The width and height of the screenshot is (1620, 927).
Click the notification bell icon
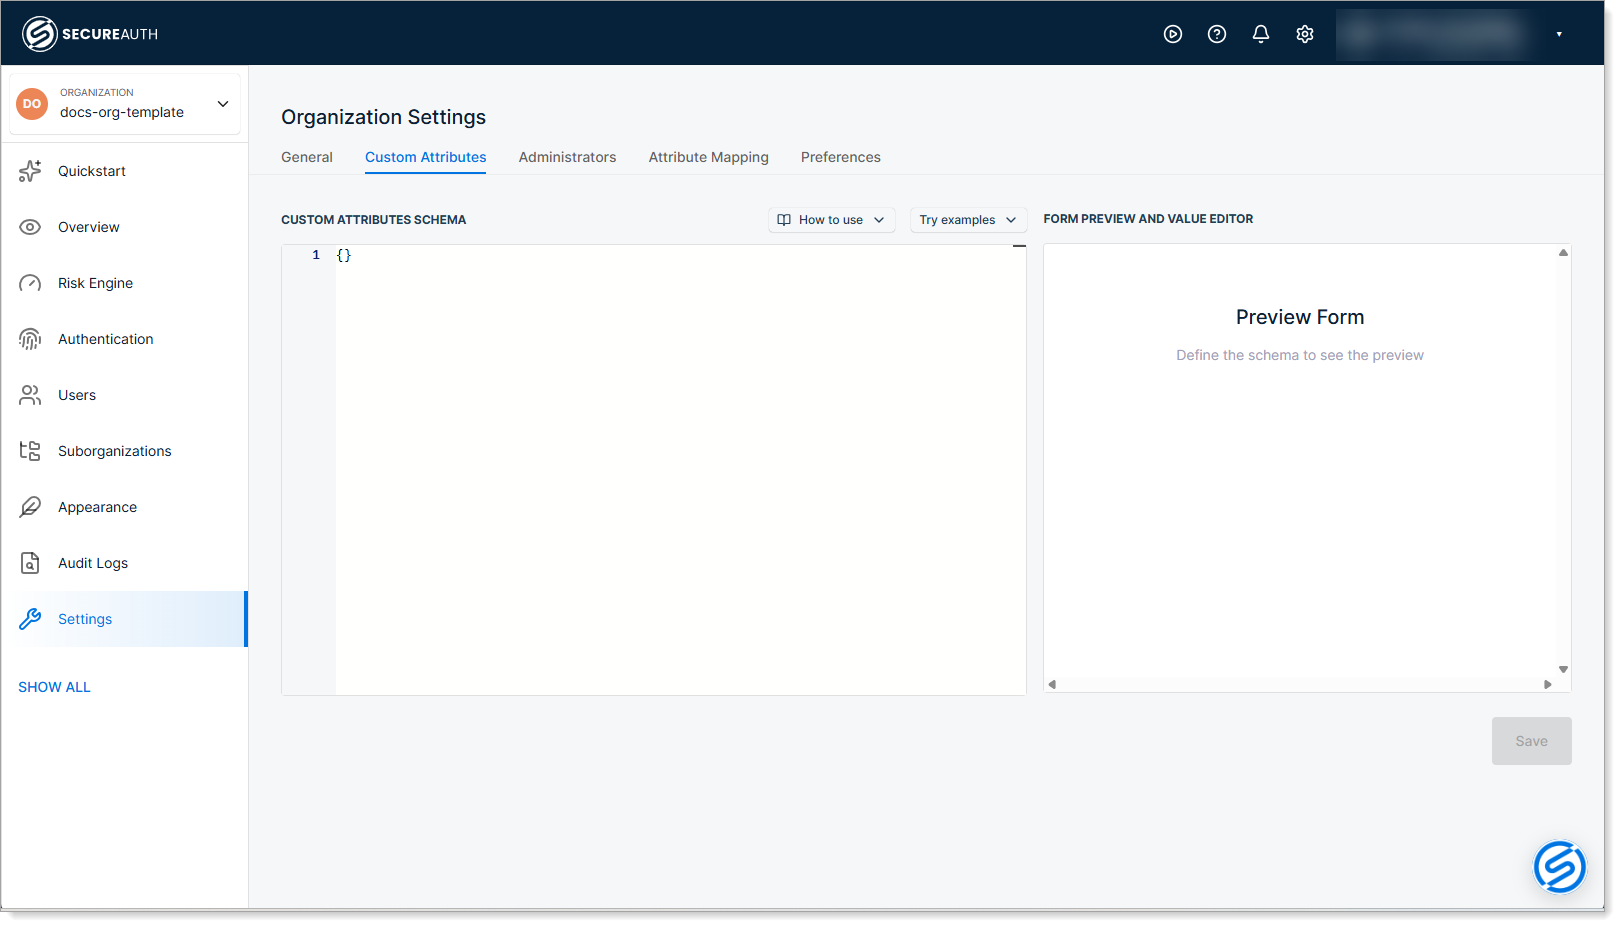[x=1260, y=33]
